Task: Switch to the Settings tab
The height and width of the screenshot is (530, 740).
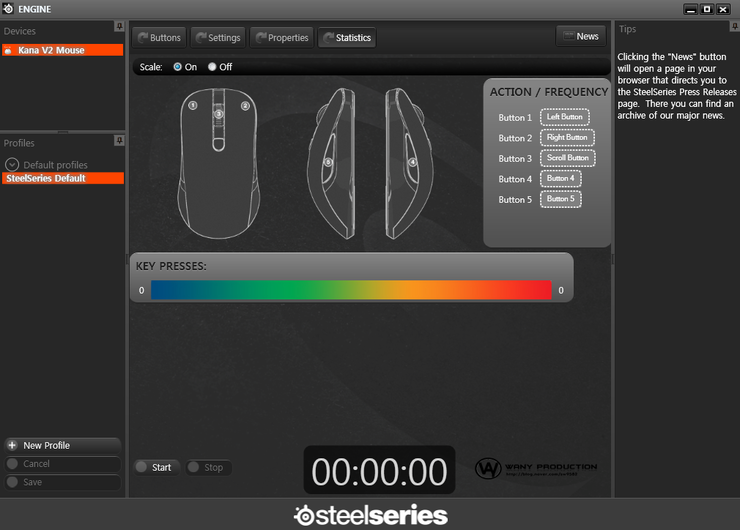Action: 218,38
